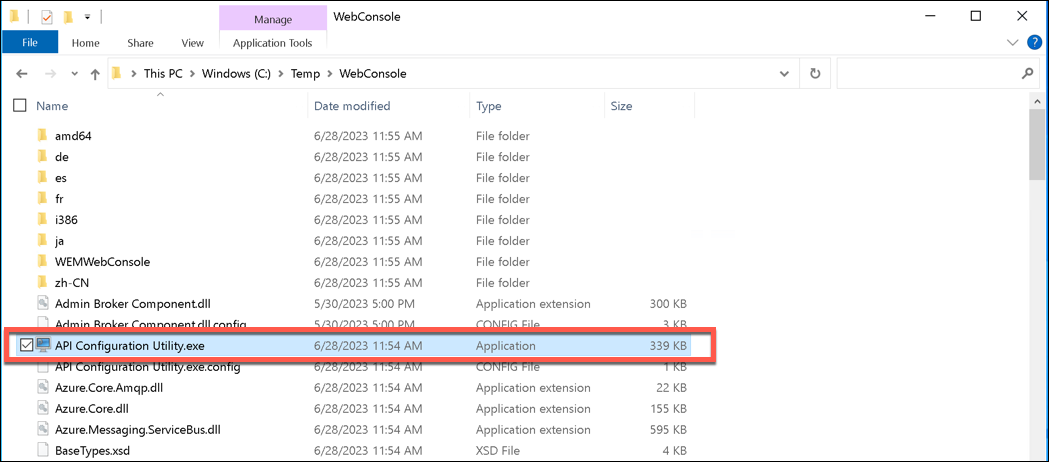
Task: Click the Properties icon in quick access toolbar
Action: (x=48, y=16)
